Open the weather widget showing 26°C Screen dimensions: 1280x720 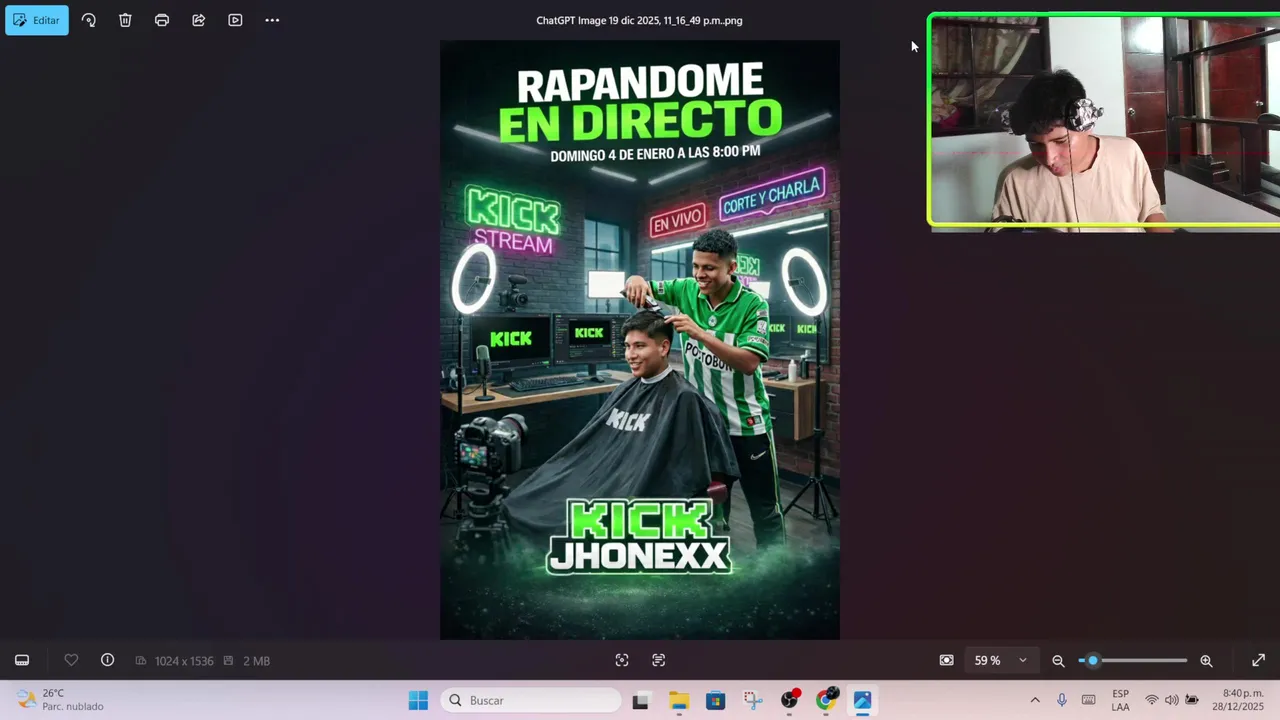click(60, 700)
